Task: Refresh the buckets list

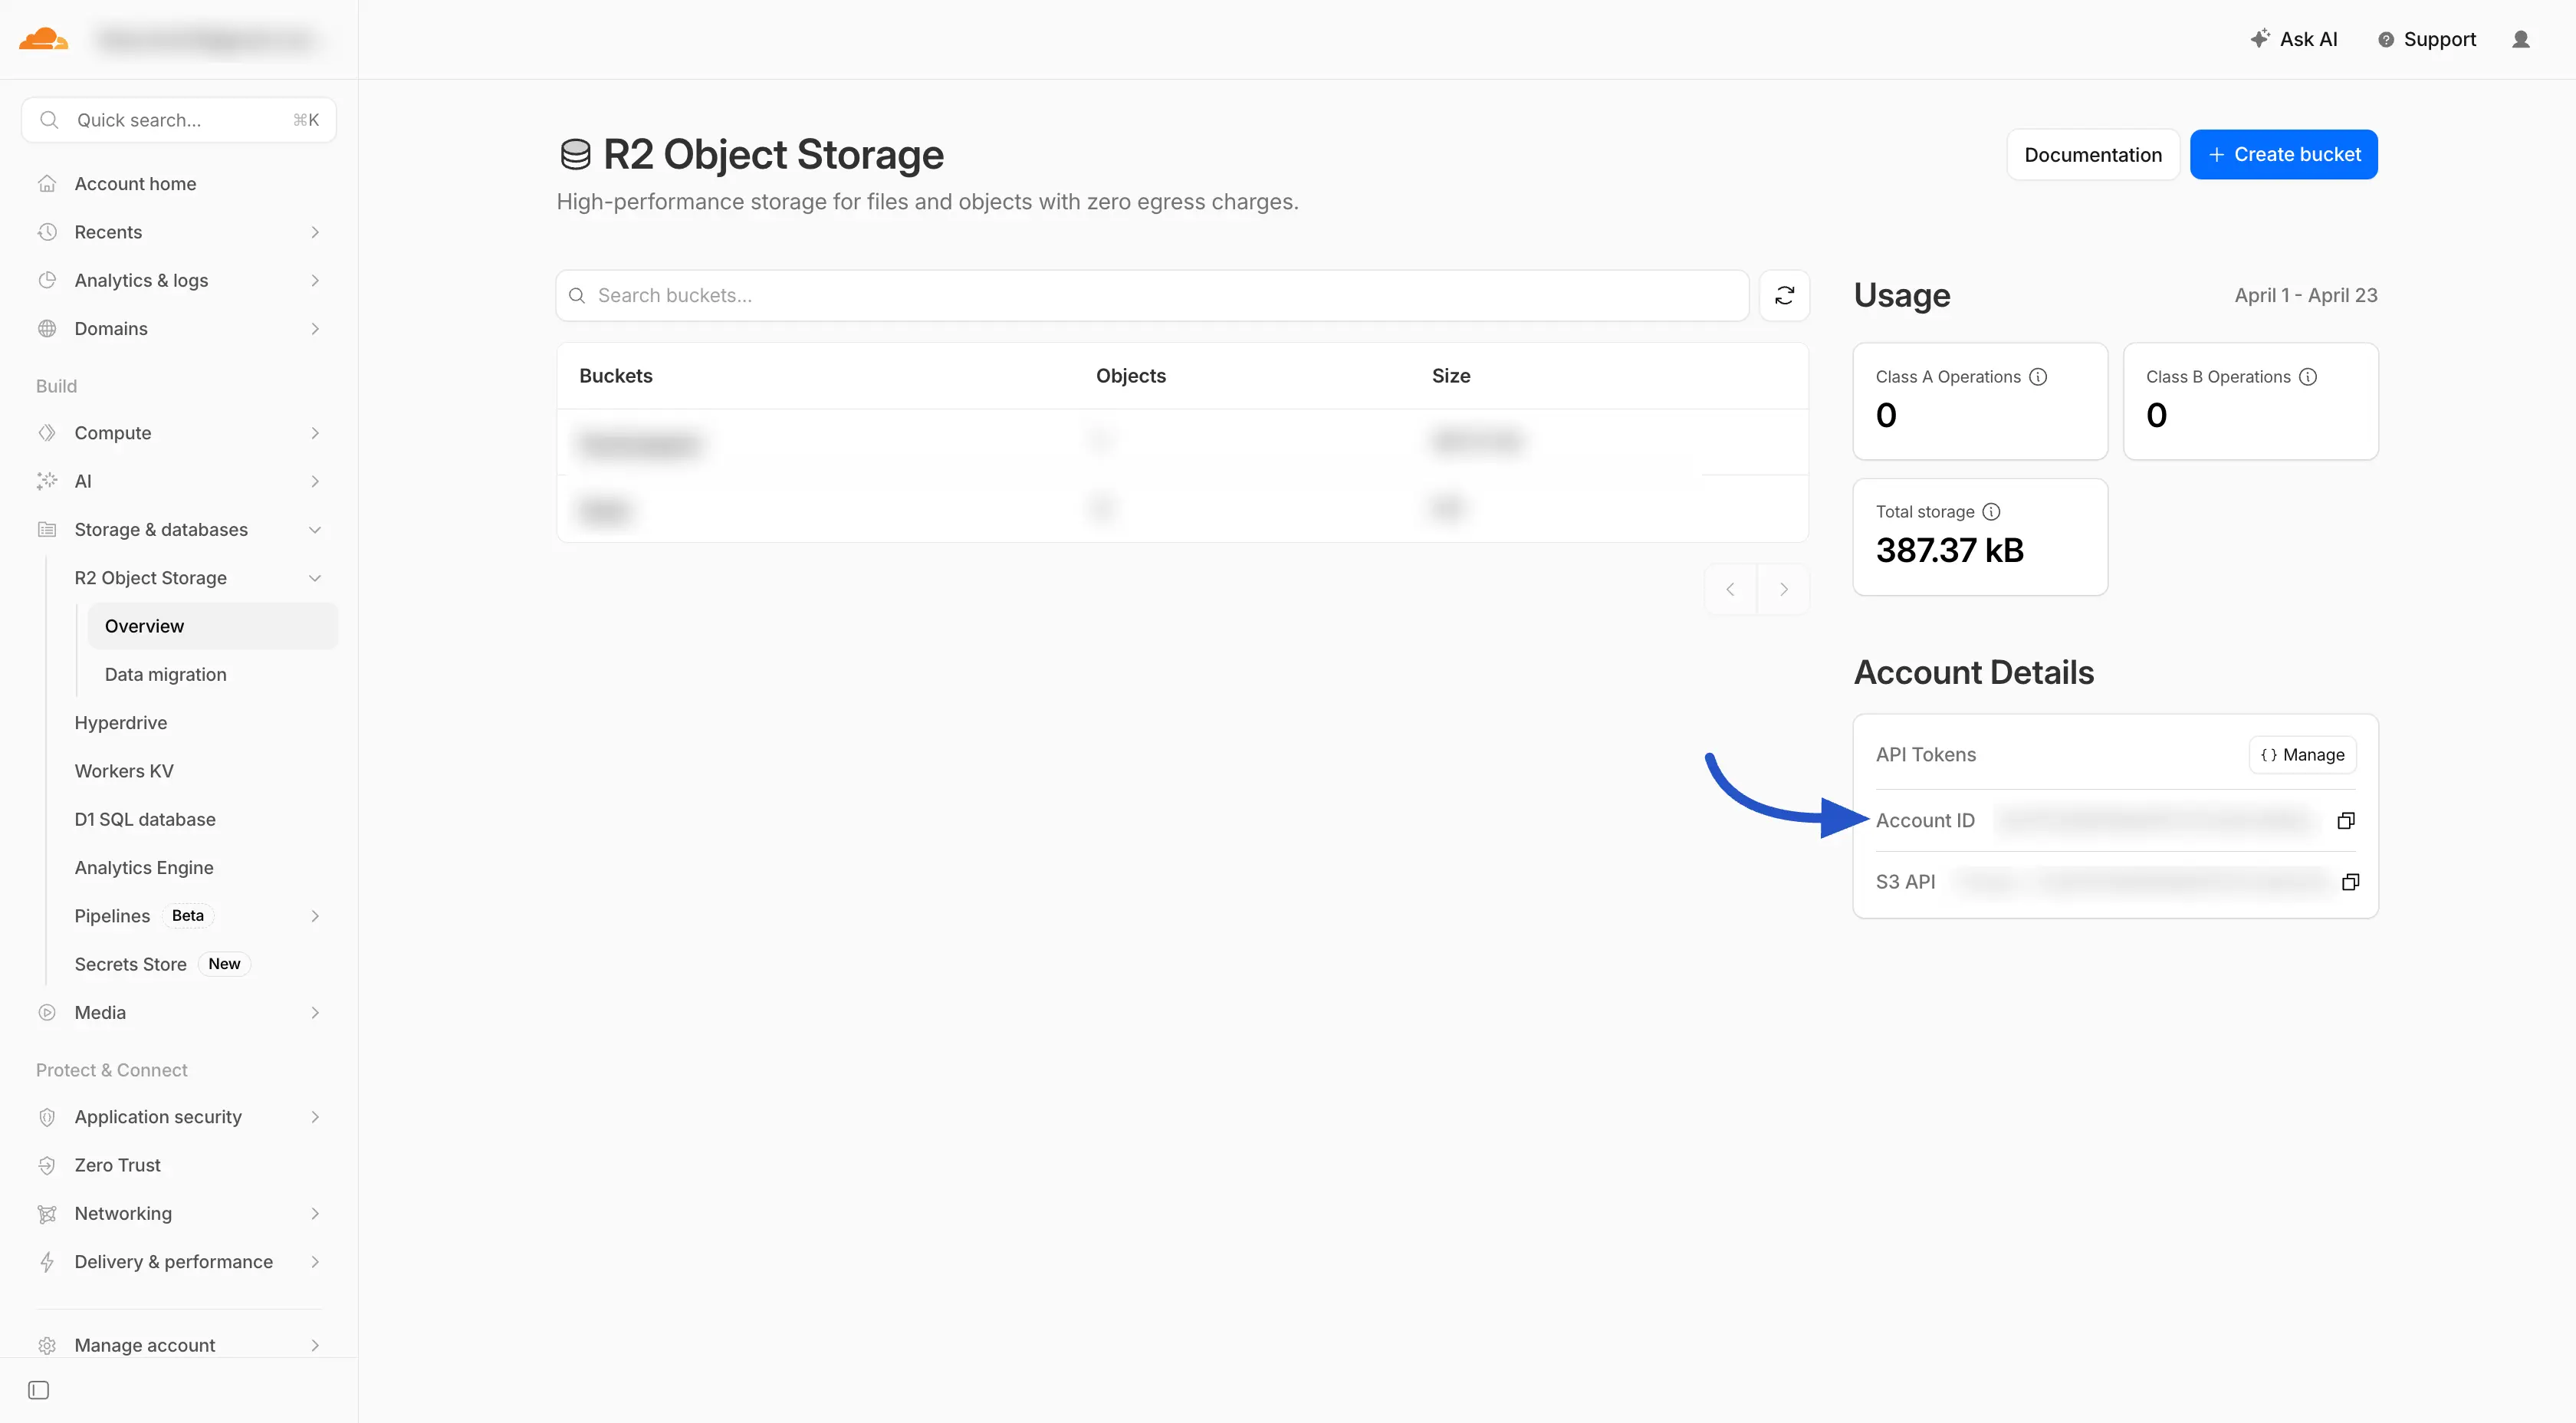Action: pyautogui.click(x=1784, y=295)
